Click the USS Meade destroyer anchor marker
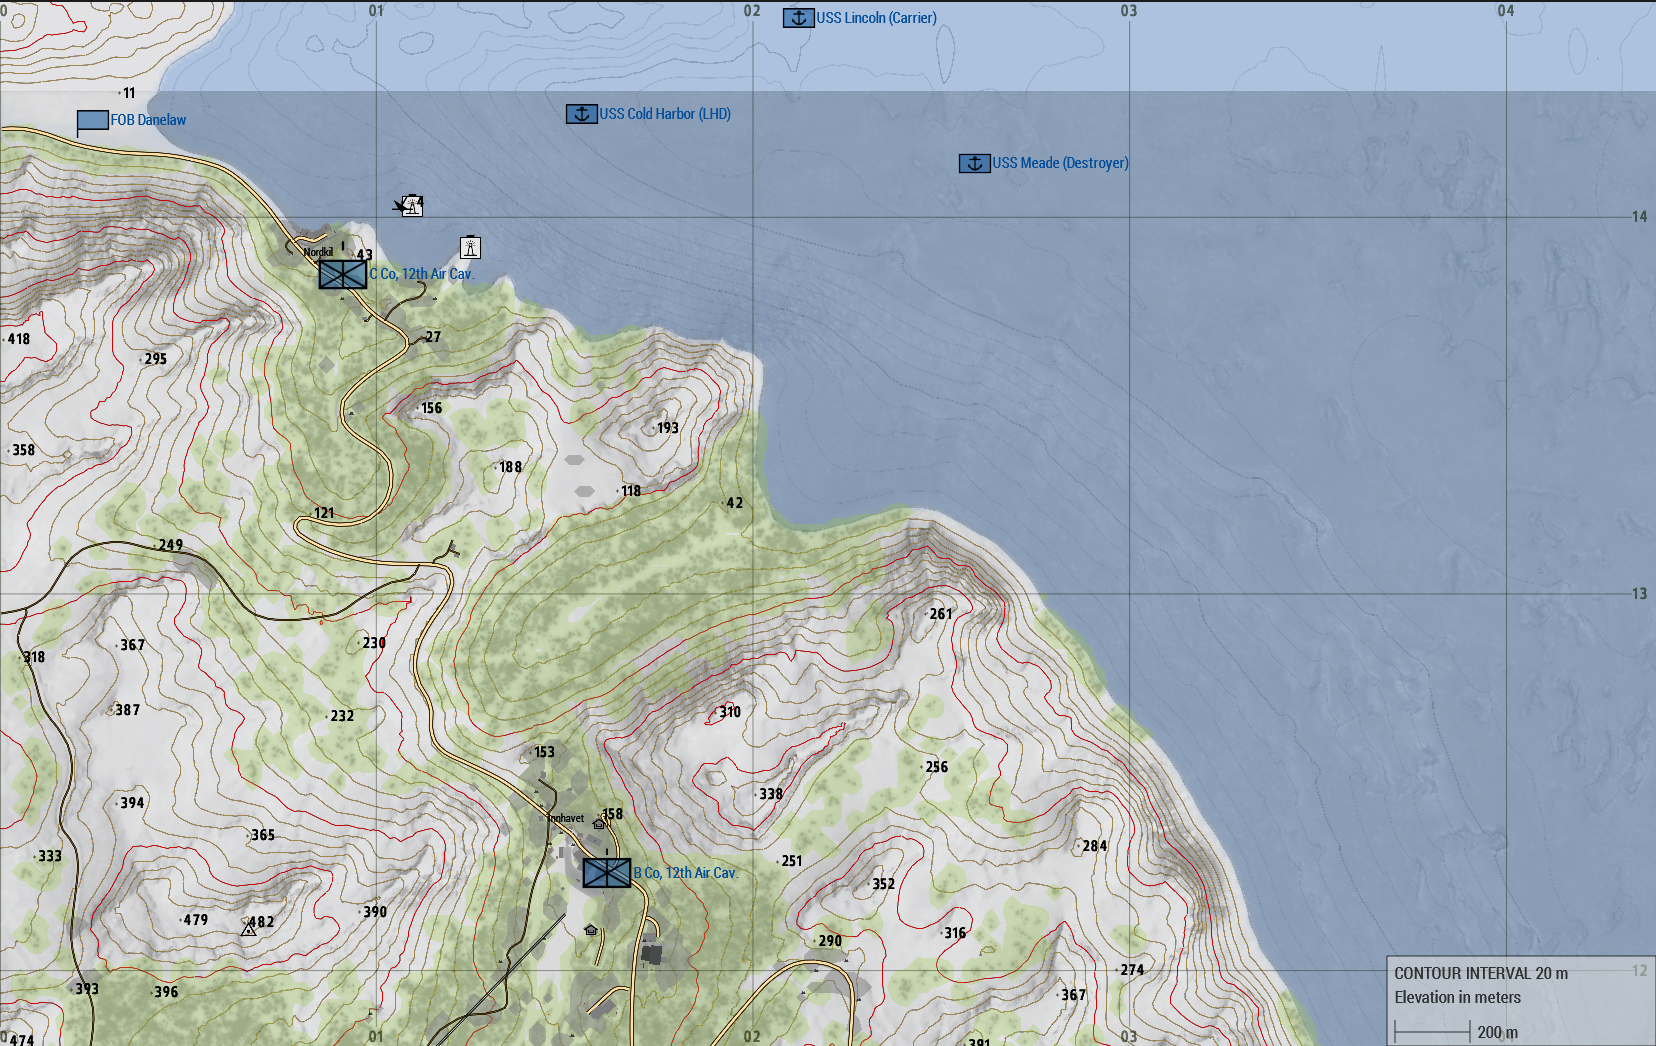1656x1046 pixels. pos(974,163)
